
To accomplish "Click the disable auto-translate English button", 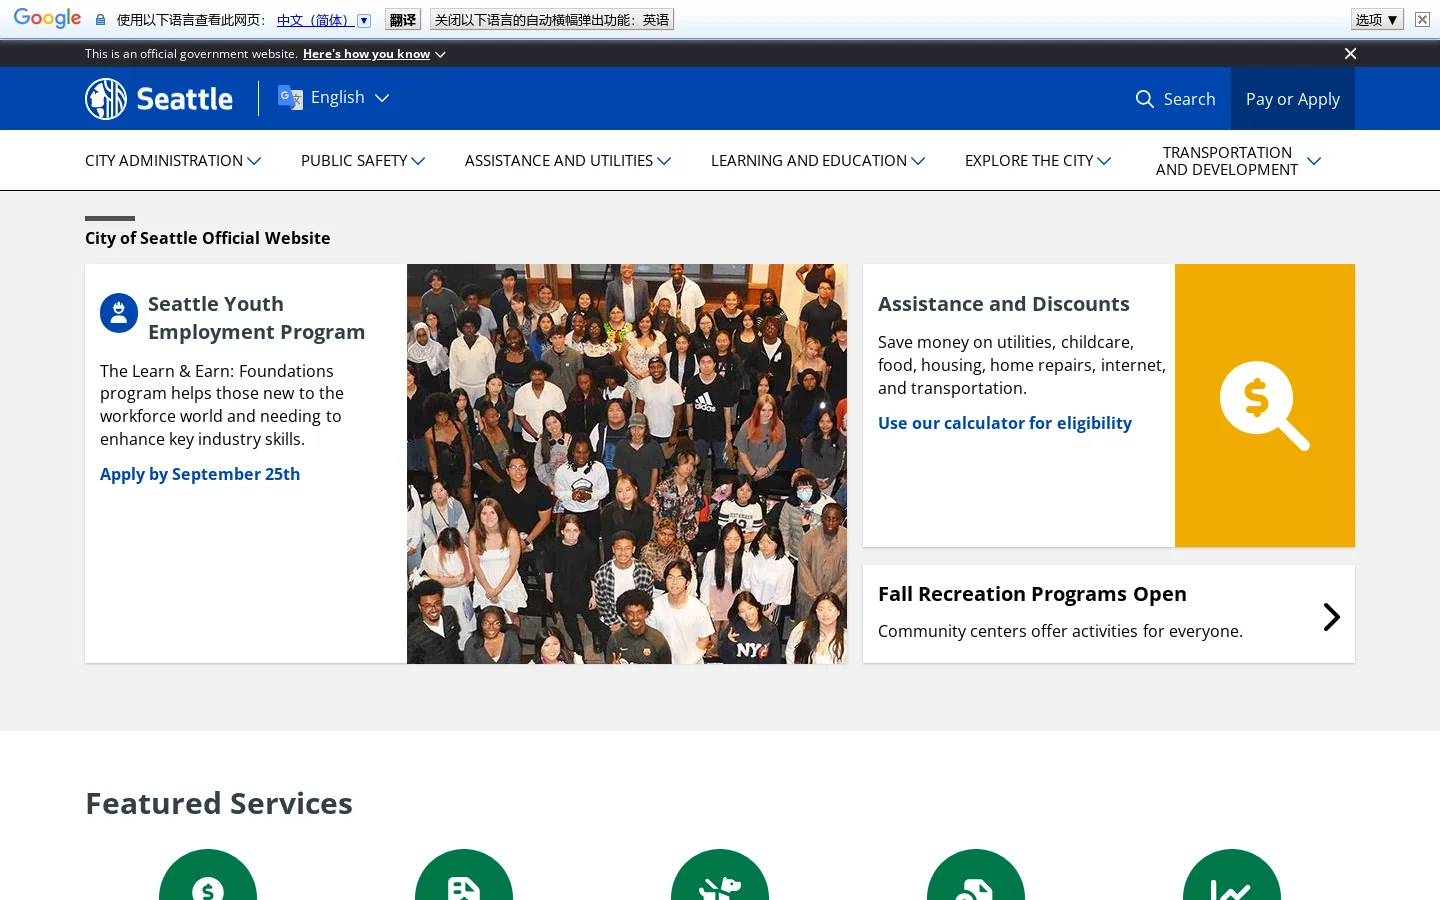I will pos(552,20).
